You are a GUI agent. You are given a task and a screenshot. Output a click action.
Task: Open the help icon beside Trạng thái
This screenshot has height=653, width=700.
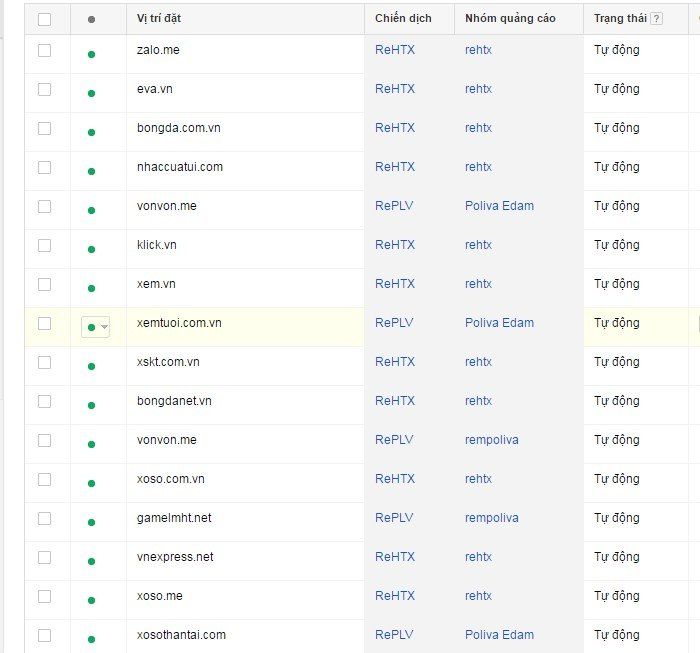(x=656, y=19)
